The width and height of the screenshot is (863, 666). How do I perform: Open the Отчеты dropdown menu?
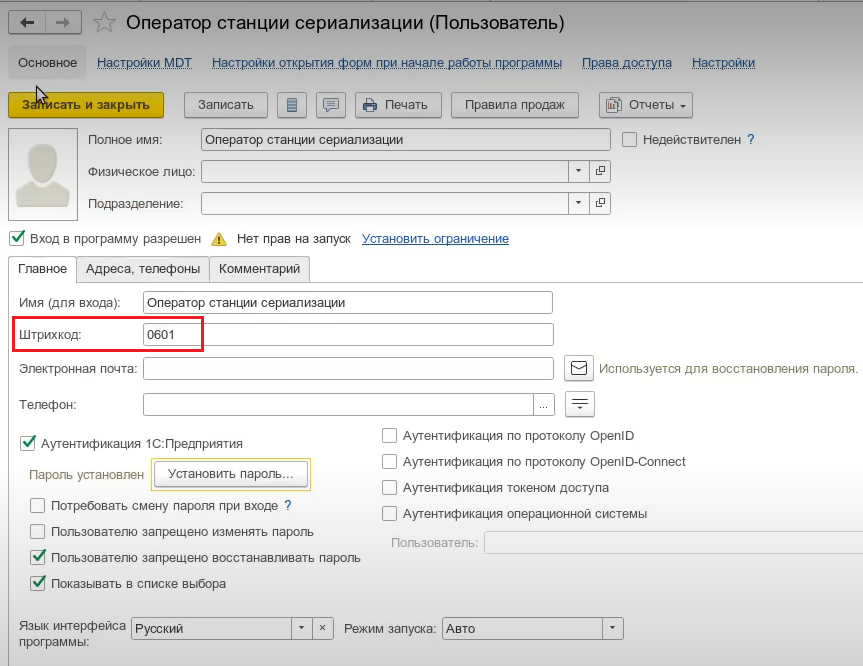(645, 105)
